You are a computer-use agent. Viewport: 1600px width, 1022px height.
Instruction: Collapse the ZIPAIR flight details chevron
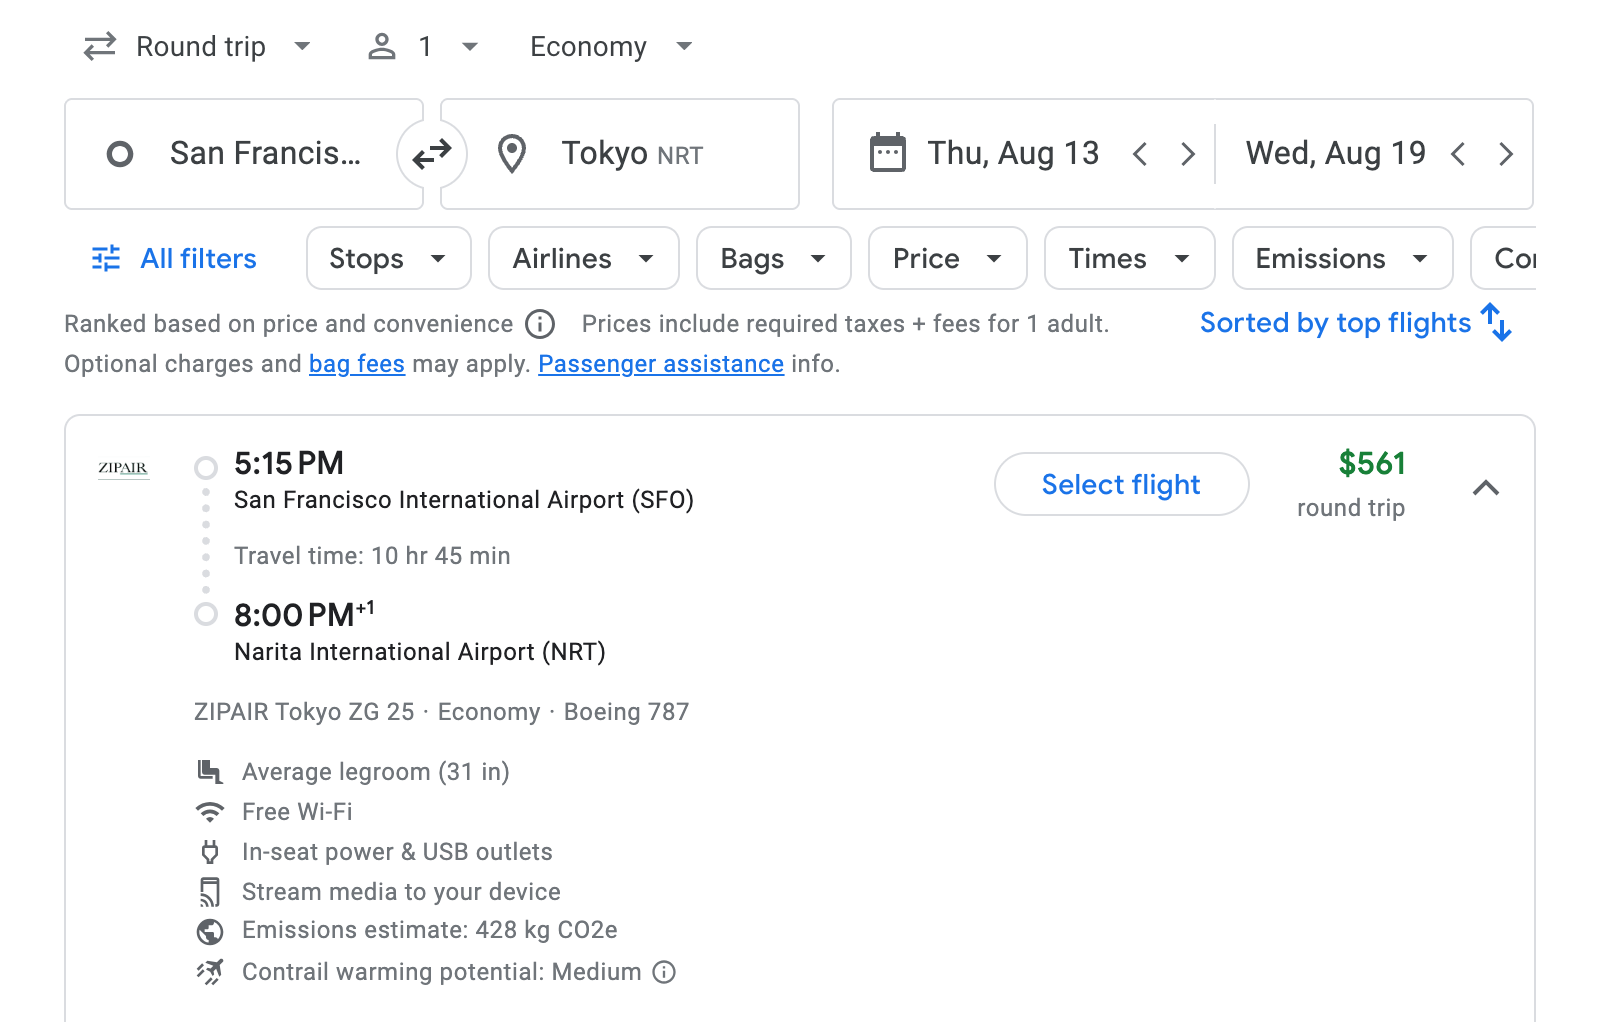tap(1487, 489)
